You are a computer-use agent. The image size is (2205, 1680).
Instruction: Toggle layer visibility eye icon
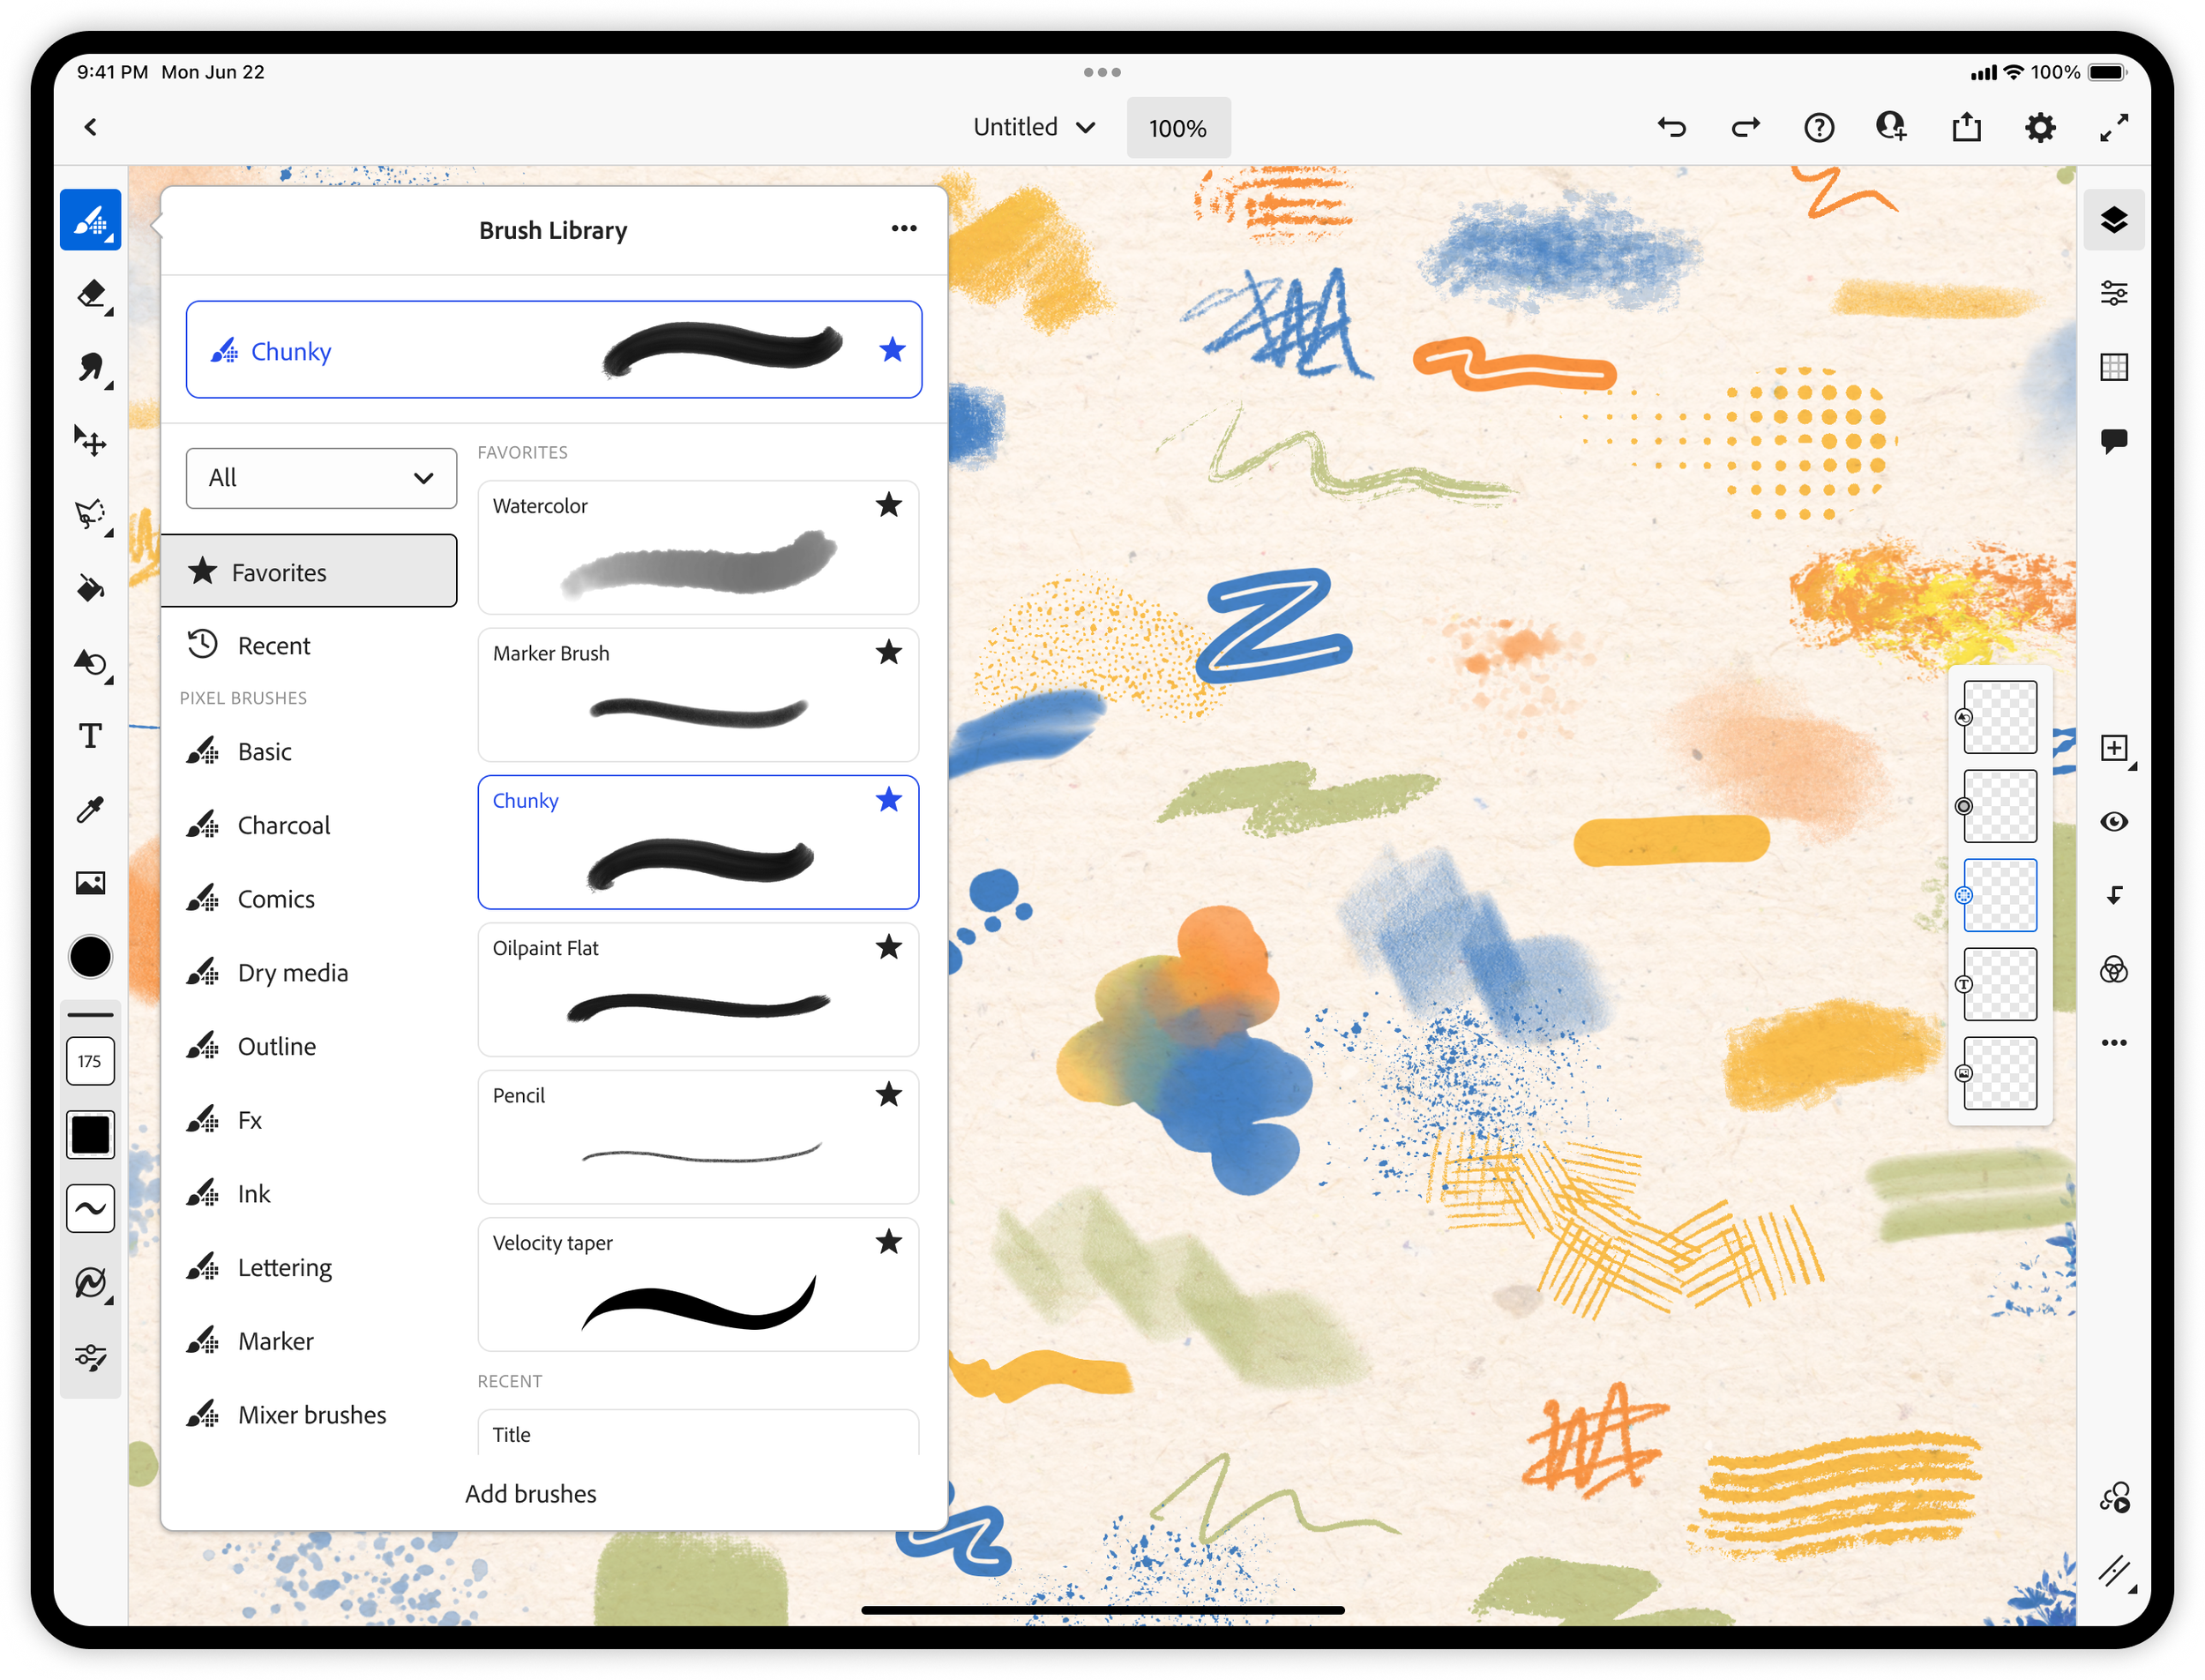[2113, 822]
